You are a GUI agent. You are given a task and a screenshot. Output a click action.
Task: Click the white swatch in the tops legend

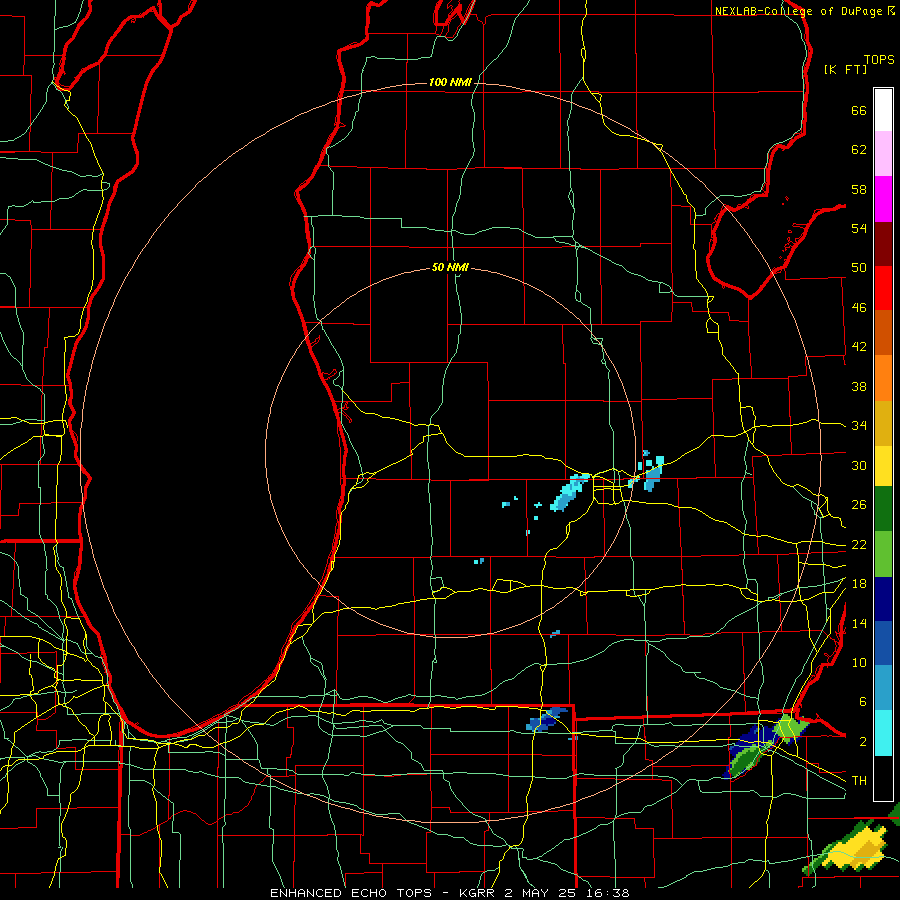coord(883,110)
